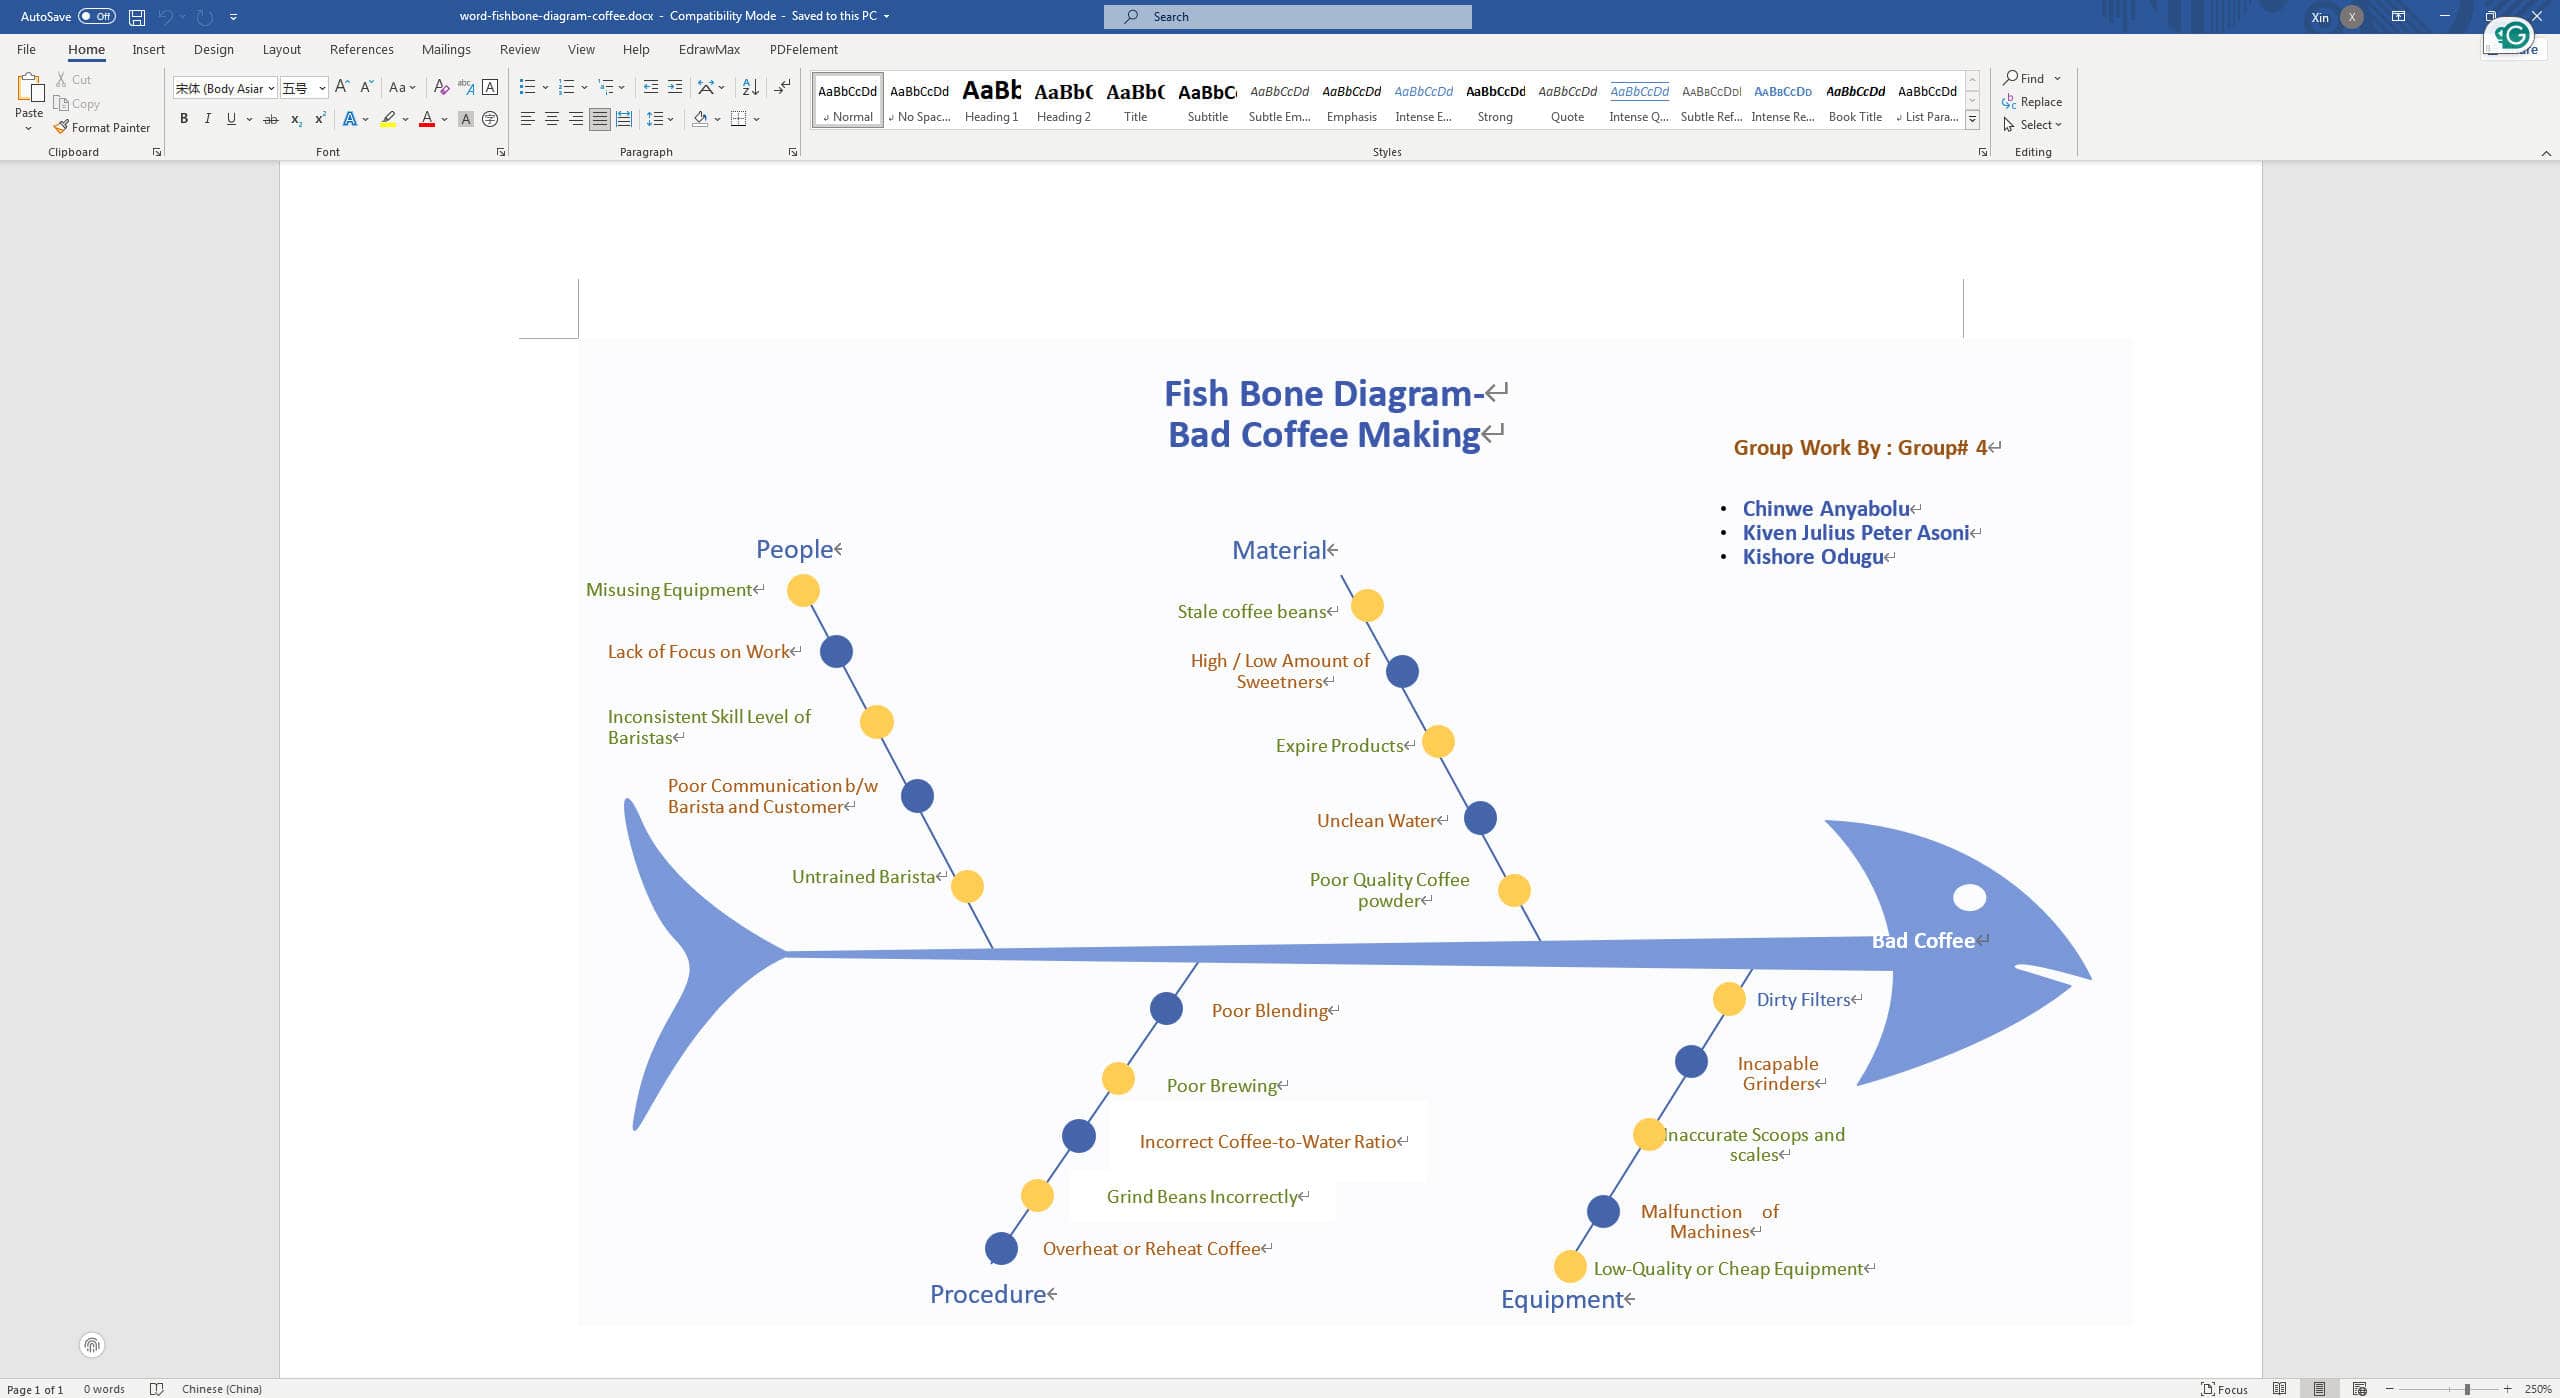Switch to the References tab
Screen dimensions: 2560x1398
click(x=361, y=49)
